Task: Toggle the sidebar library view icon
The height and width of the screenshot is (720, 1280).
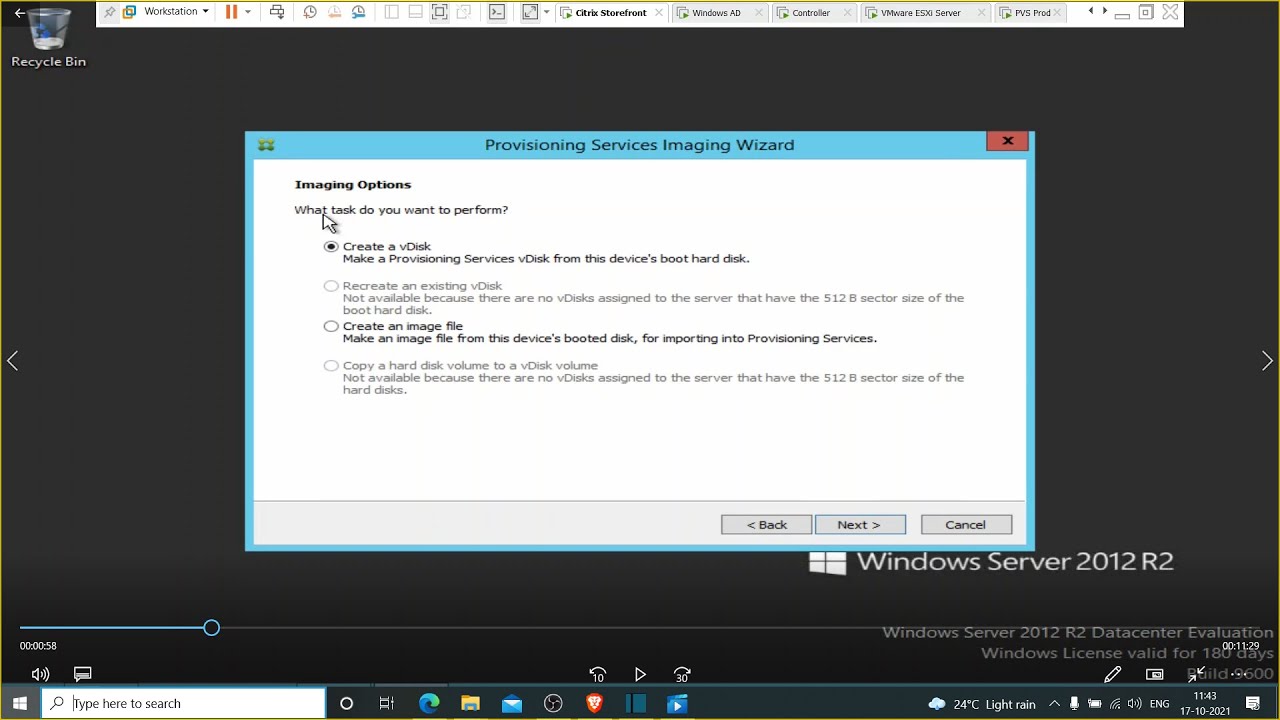Action: 391,12
